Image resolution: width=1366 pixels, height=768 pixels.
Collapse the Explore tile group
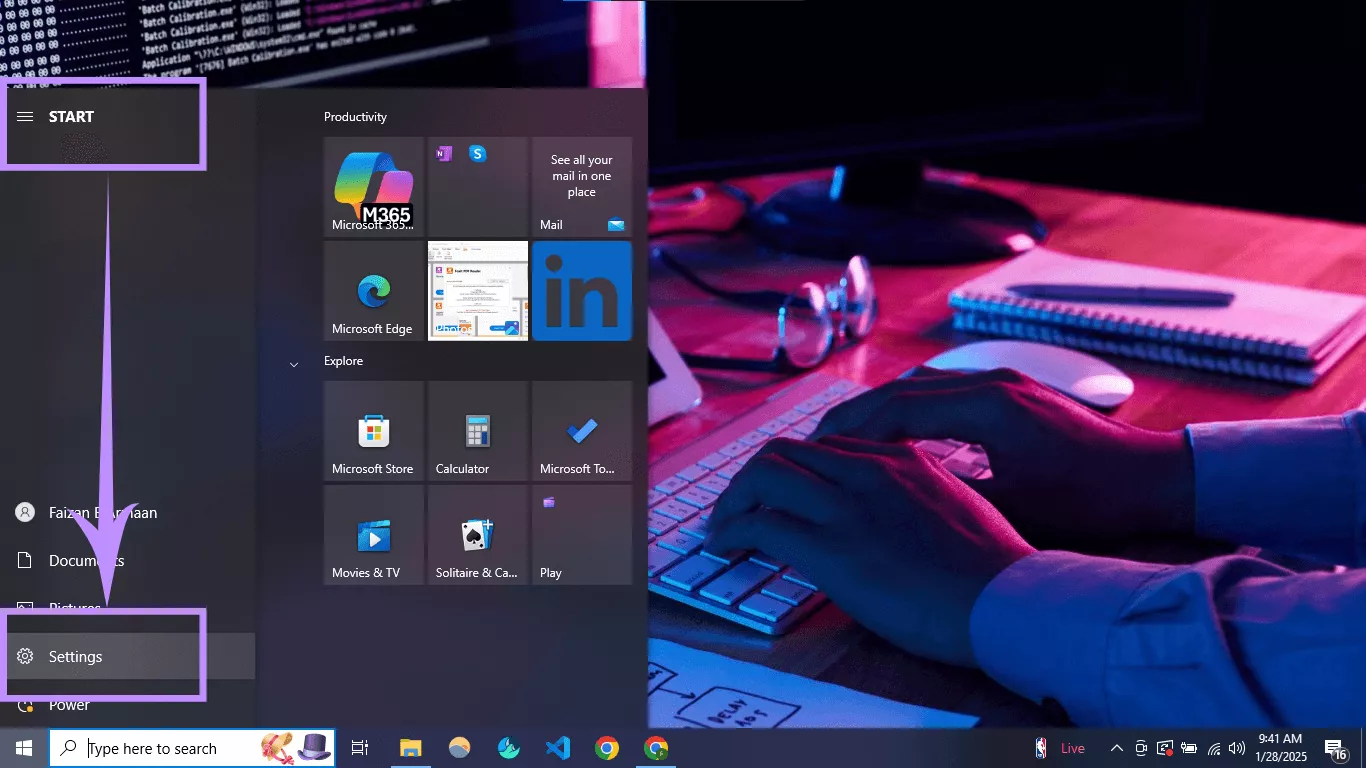pyautogui.click(x=293, y=365)
